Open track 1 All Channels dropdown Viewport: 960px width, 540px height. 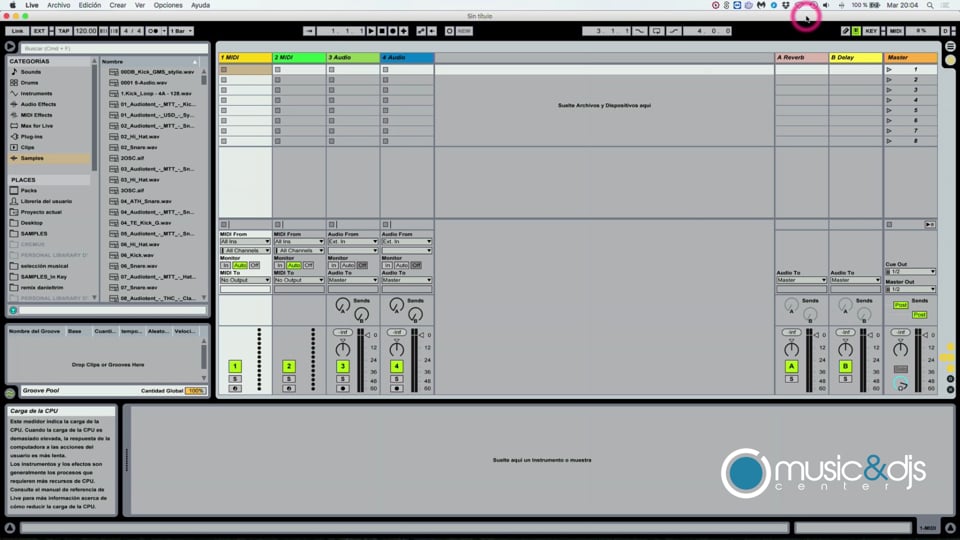tap(245, 250)
